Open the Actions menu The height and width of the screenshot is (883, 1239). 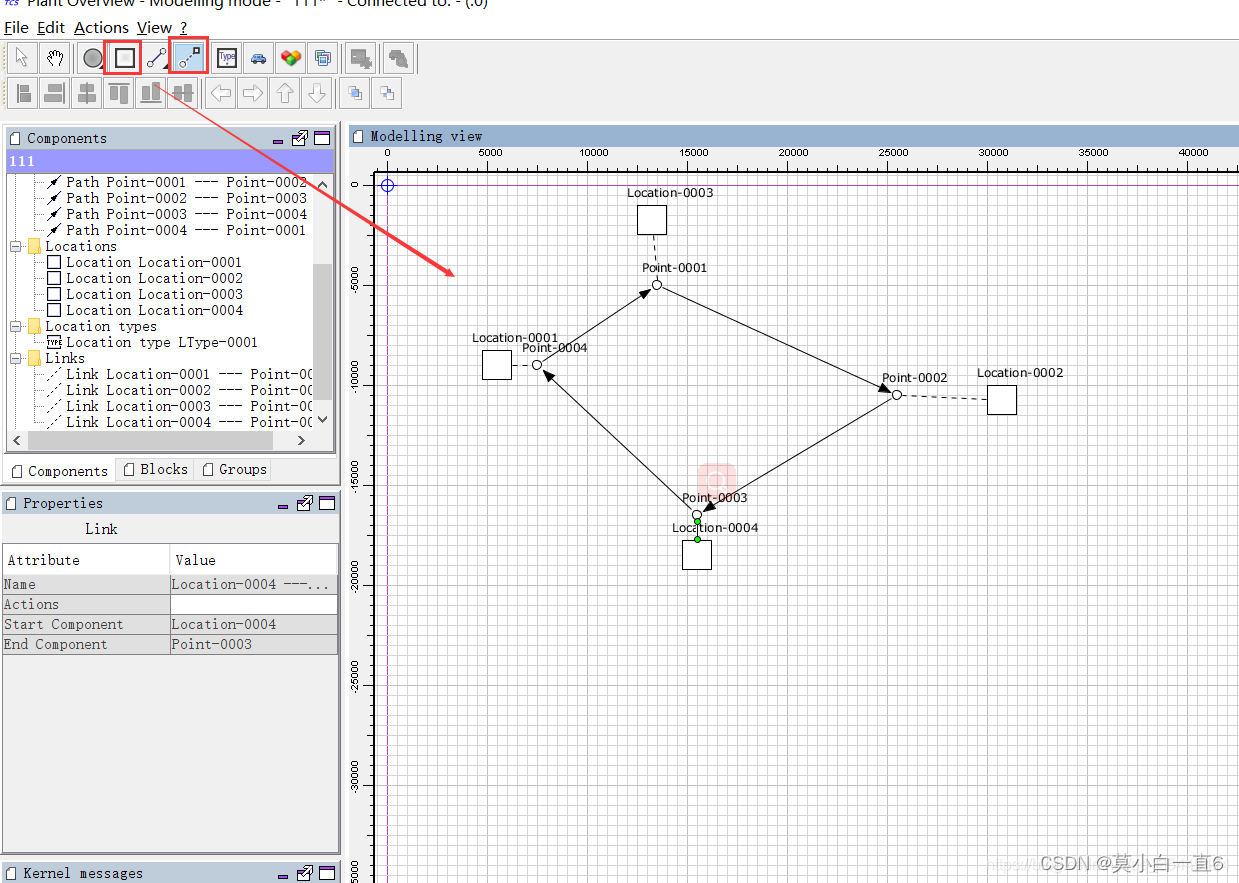[101, 27]
